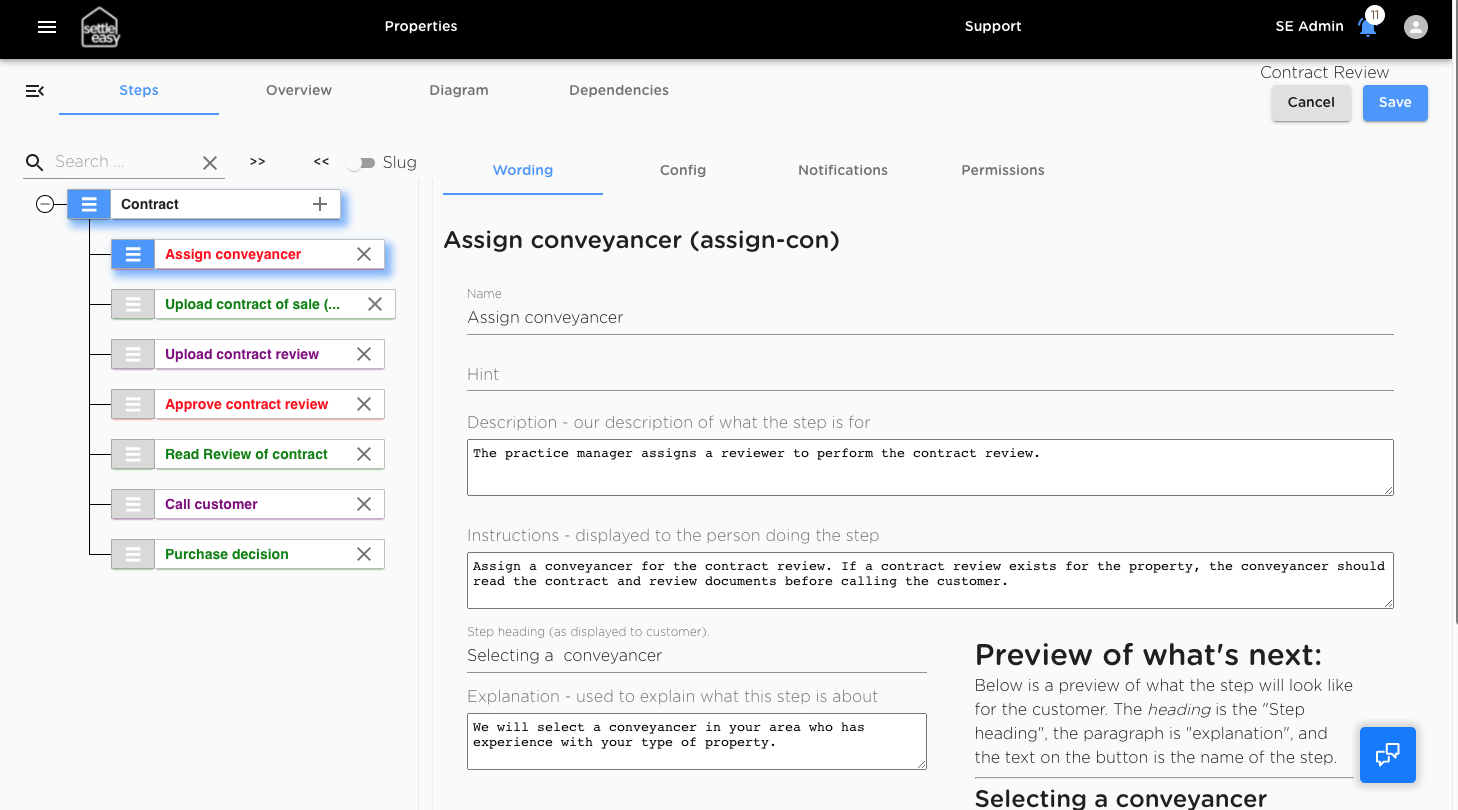
Task: Open the Notifications tab
Action: pos(843,170)
